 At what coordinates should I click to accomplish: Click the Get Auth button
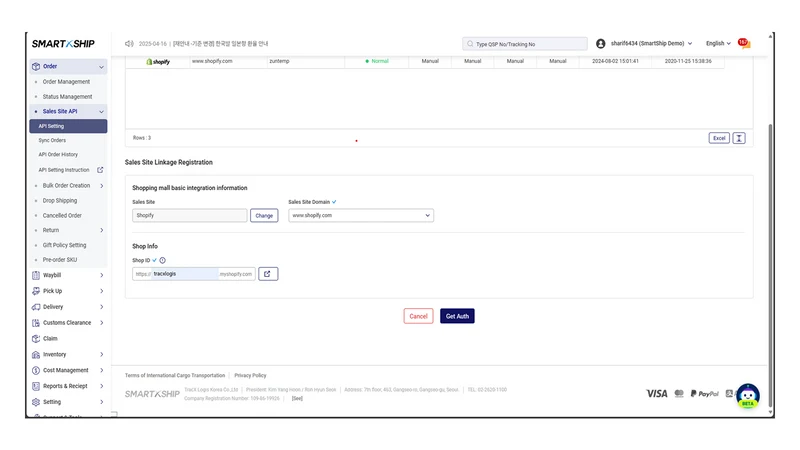[457, 316]
